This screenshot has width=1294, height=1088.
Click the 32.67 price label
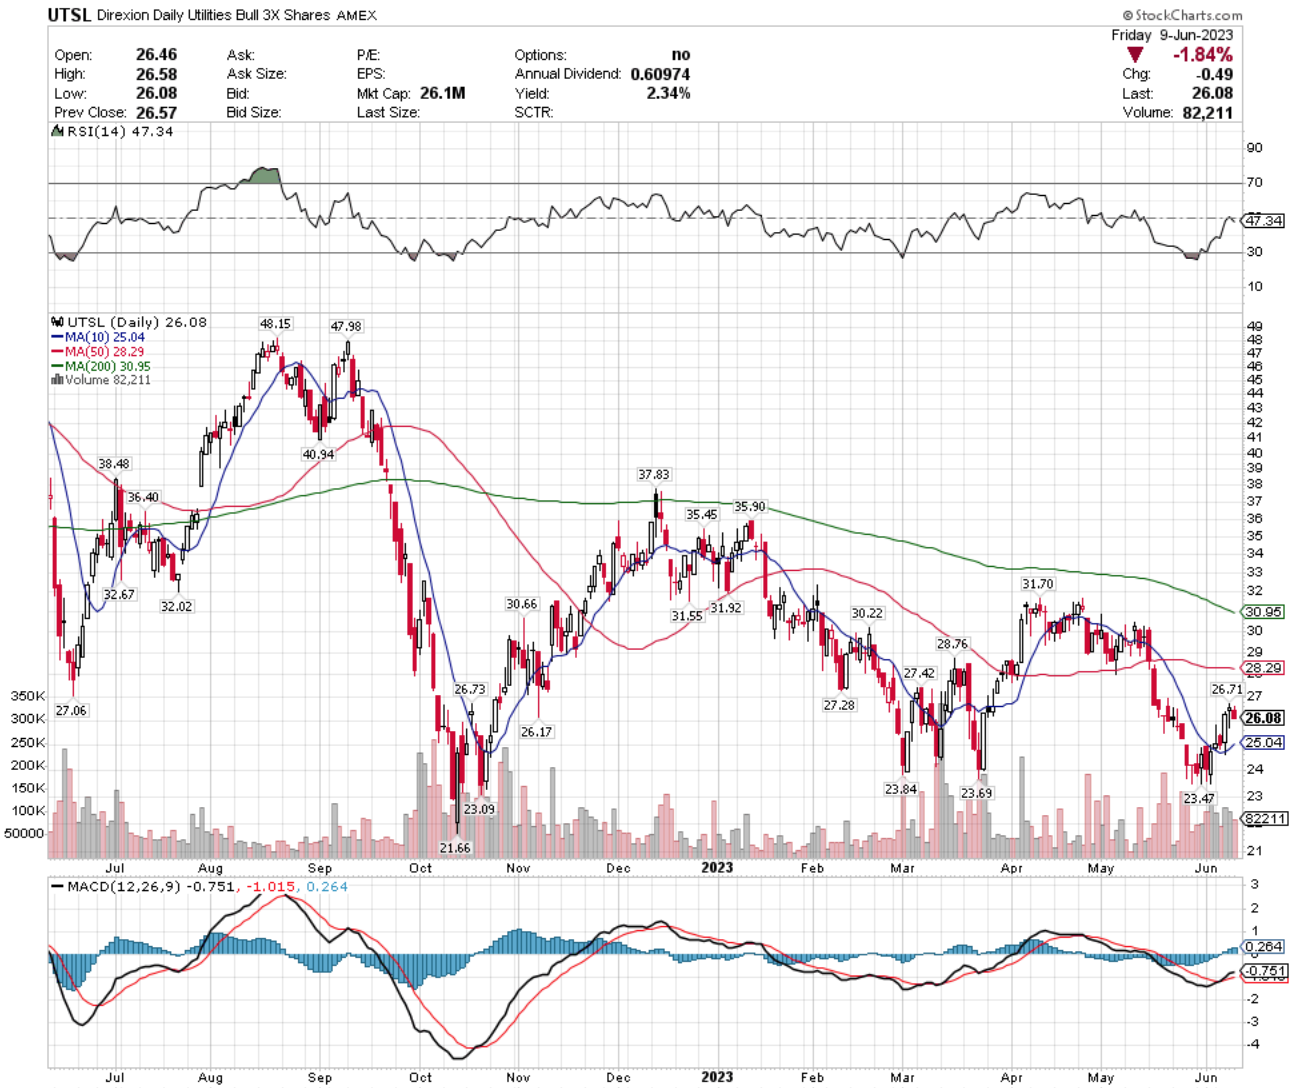tap(119, 594)
